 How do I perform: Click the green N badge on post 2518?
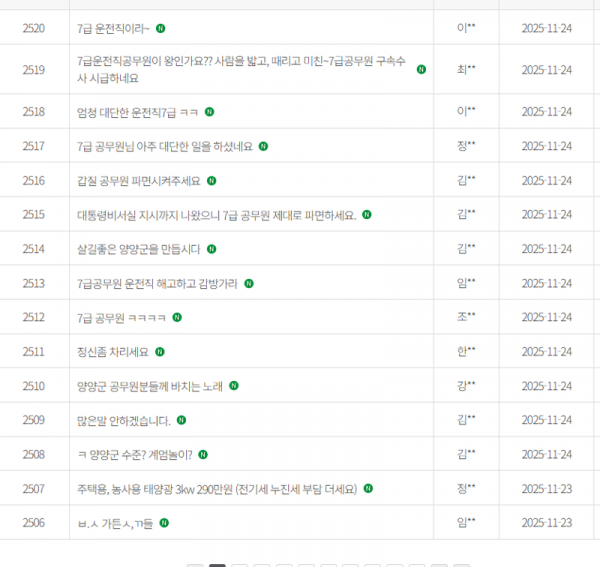[209, 111]
